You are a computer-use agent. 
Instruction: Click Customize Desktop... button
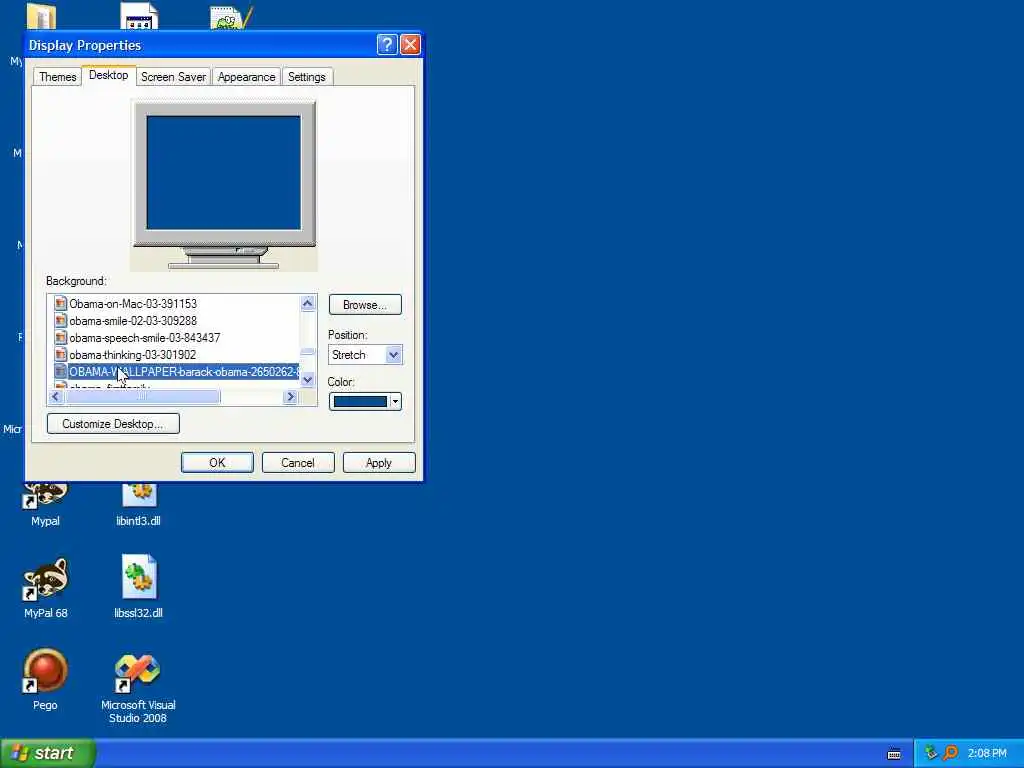(113, 424)
